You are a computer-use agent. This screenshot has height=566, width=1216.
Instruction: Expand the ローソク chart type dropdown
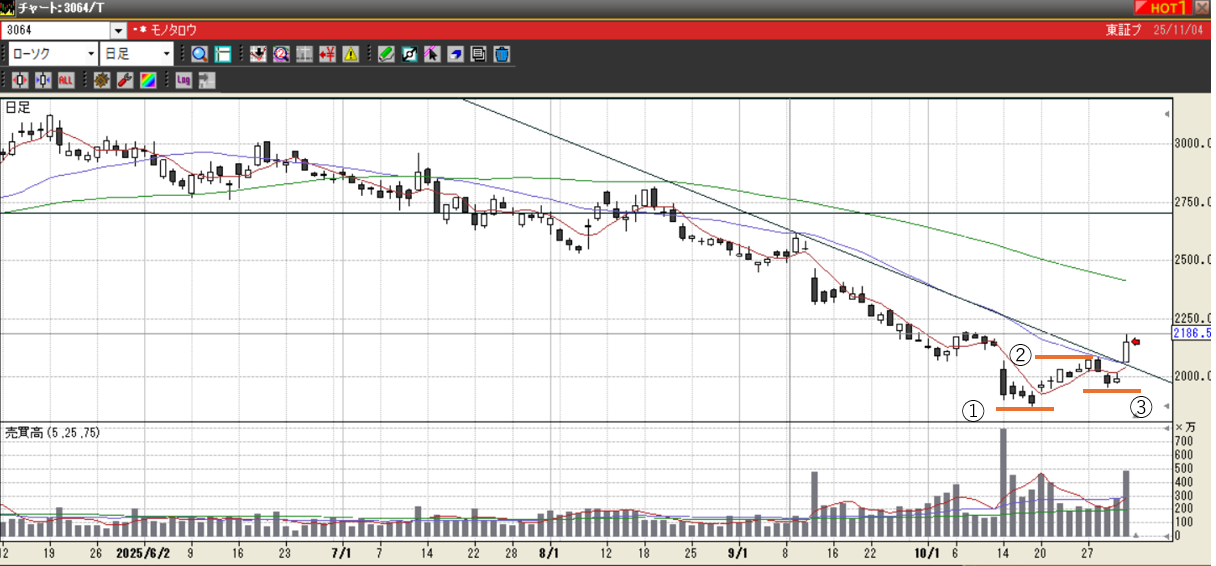[92, 54]
